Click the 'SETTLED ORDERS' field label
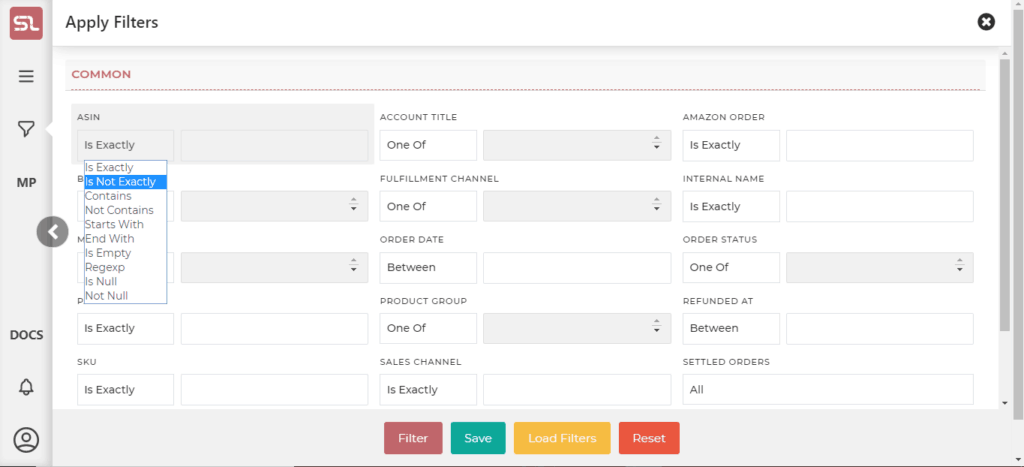Image resolution: width=1024 pixels, height=467 pixels. click(x=726, y=362)
